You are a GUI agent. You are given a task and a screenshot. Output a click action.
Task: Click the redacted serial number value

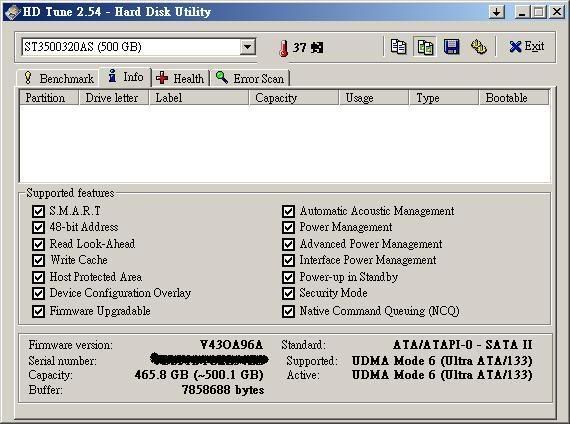(209, 359)
